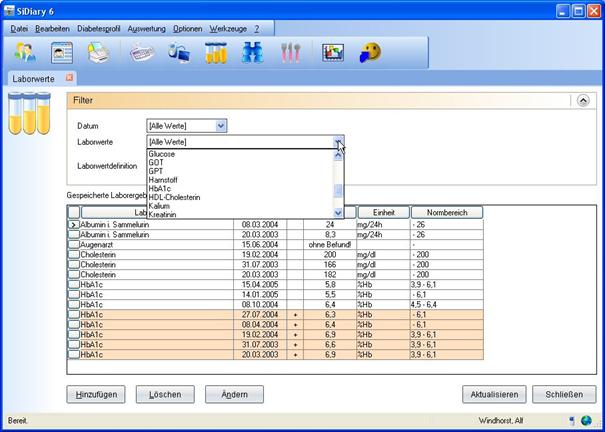This screenshot has height=432, width=605.
Task: Sort by the Einheit column header
Action: pyautogui.click(x=384, y=213)
